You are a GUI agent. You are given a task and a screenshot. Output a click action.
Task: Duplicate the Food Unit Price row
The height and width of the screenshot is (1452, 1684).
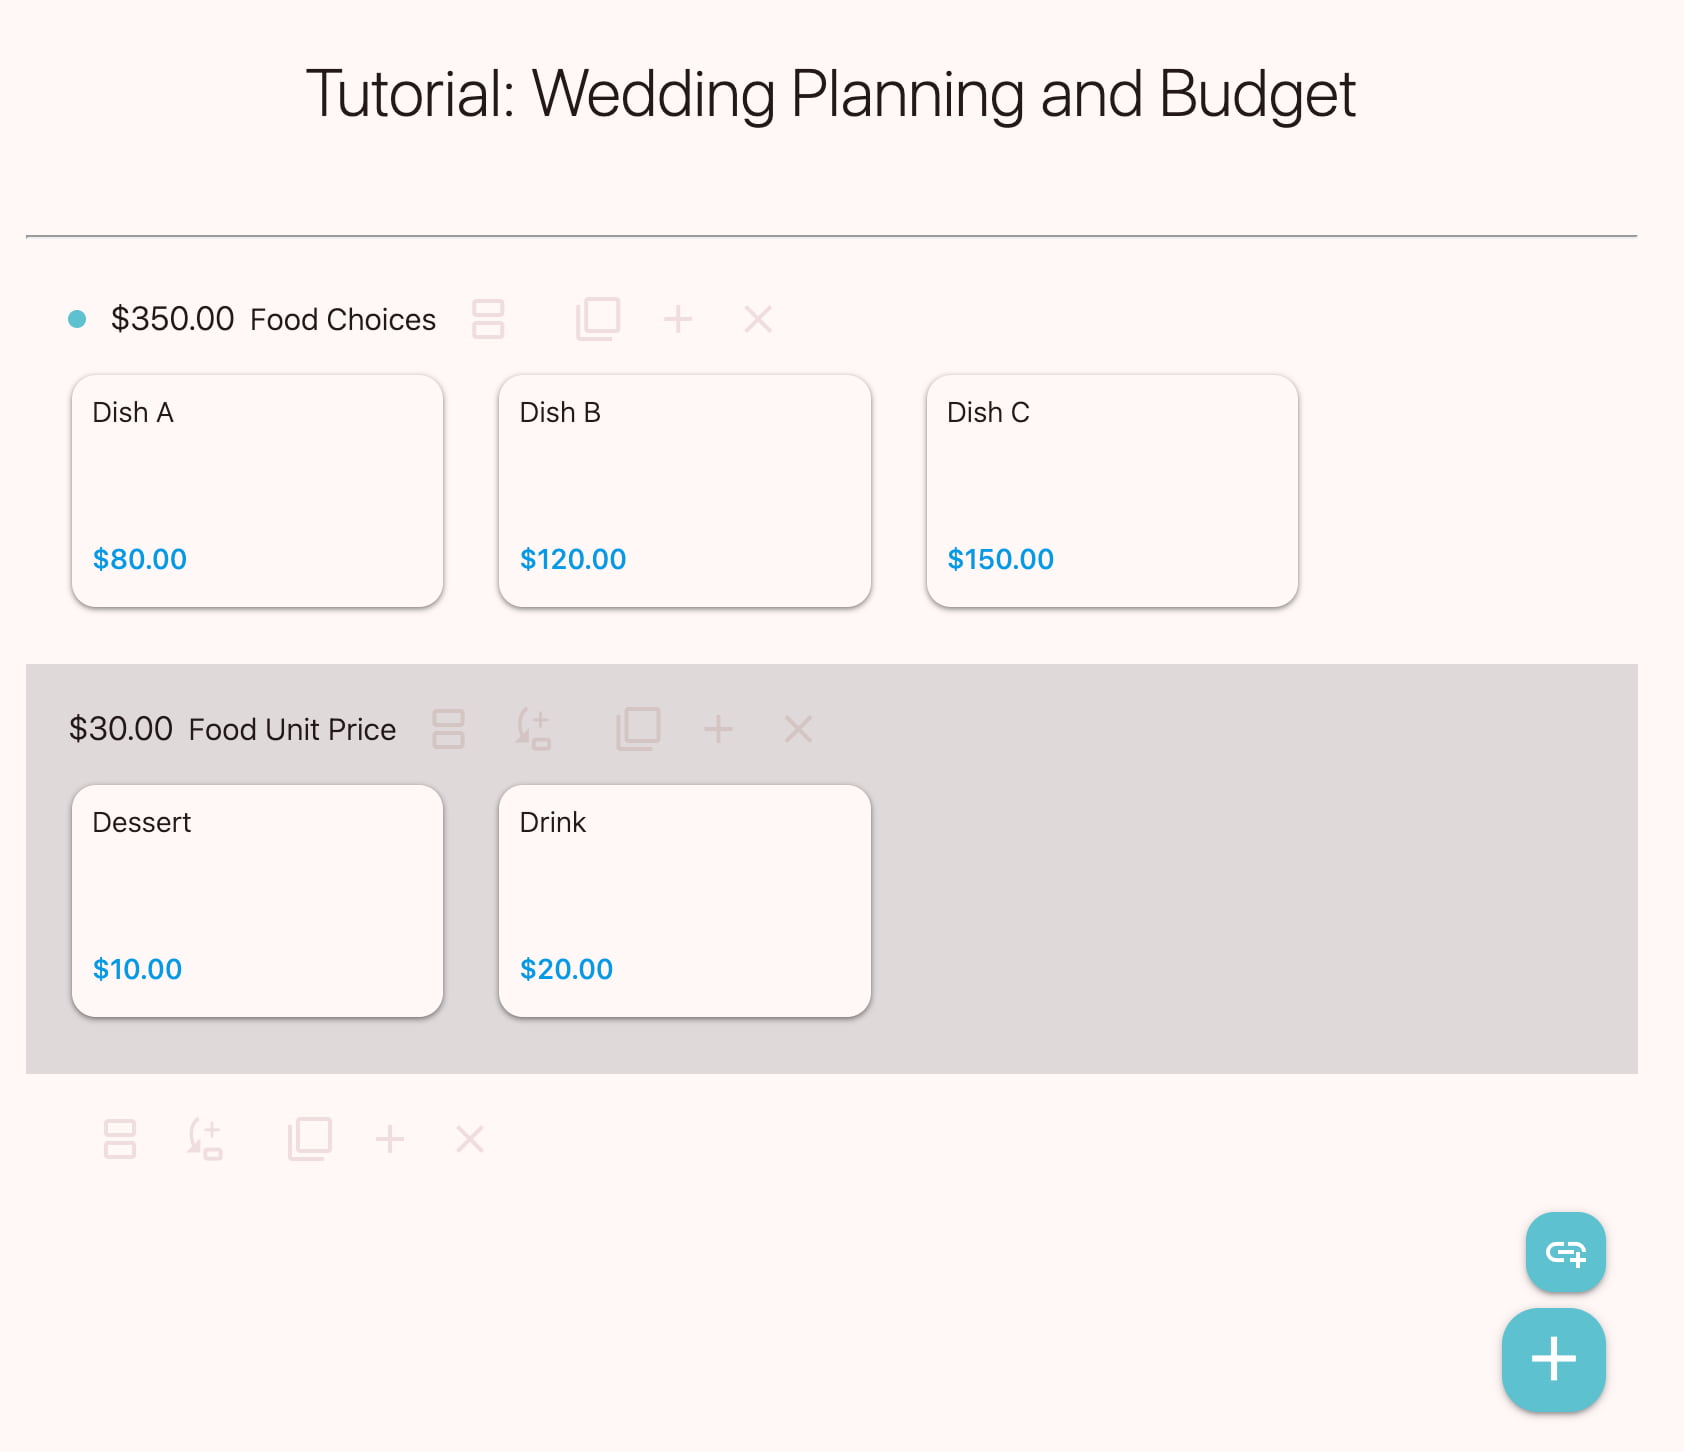click(638, 728)
